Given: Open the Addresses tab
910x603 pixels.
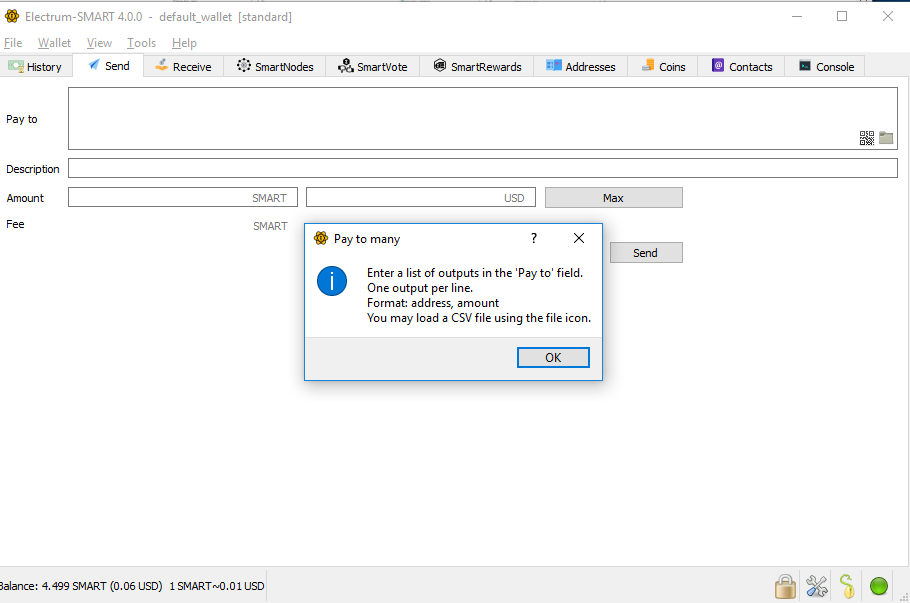Looking at the screenshot, I should pyautogui.click(x=580, y=67).
